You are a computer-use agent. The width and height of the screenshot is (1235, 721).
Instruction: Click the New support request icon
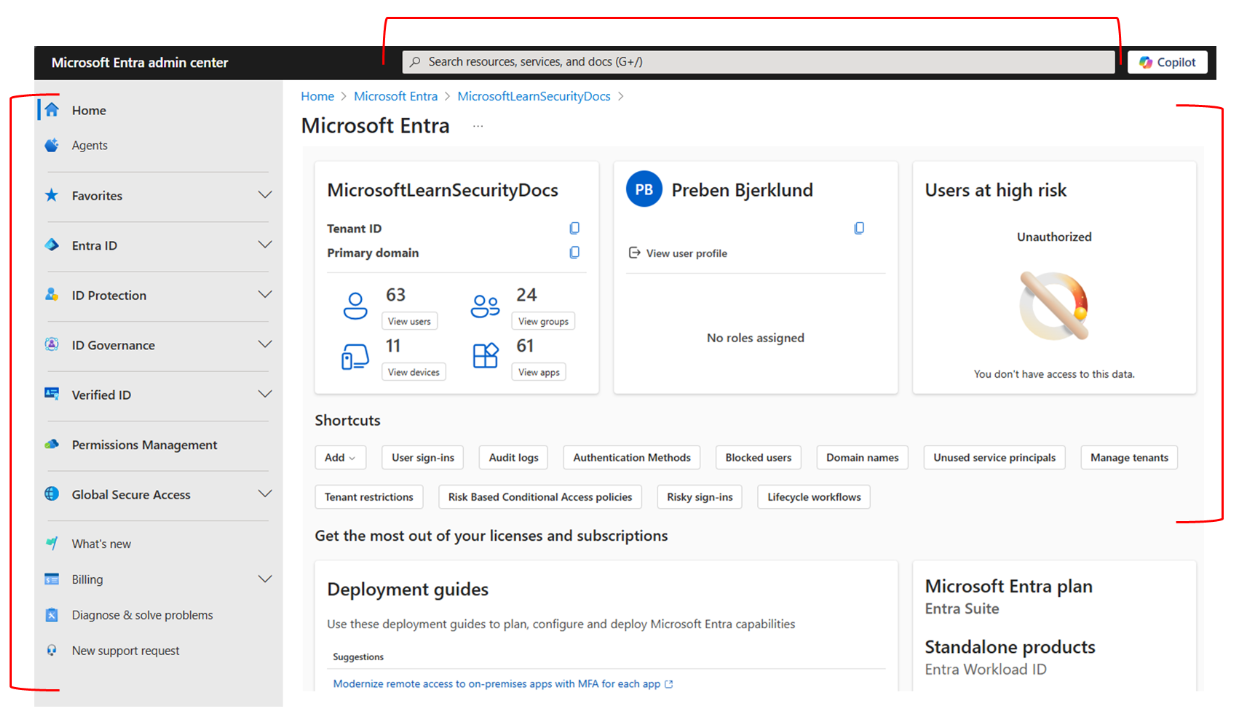click(x=52, y=650)
